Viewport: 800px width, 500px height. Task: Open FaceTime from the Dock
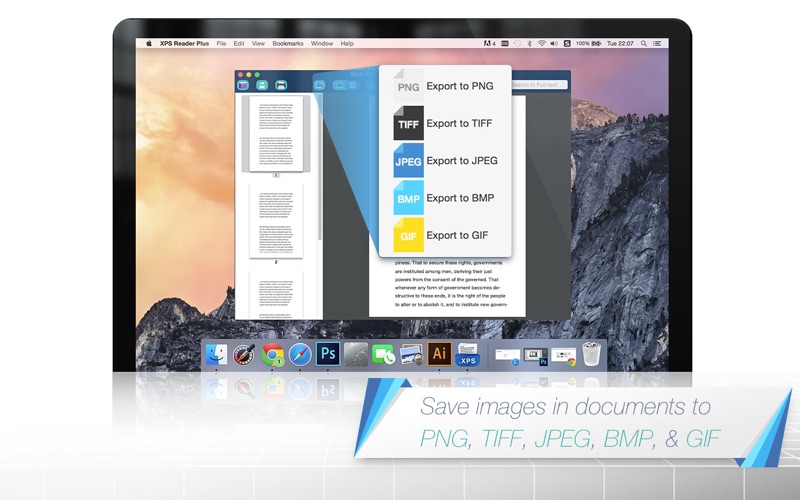coord(383,354)
